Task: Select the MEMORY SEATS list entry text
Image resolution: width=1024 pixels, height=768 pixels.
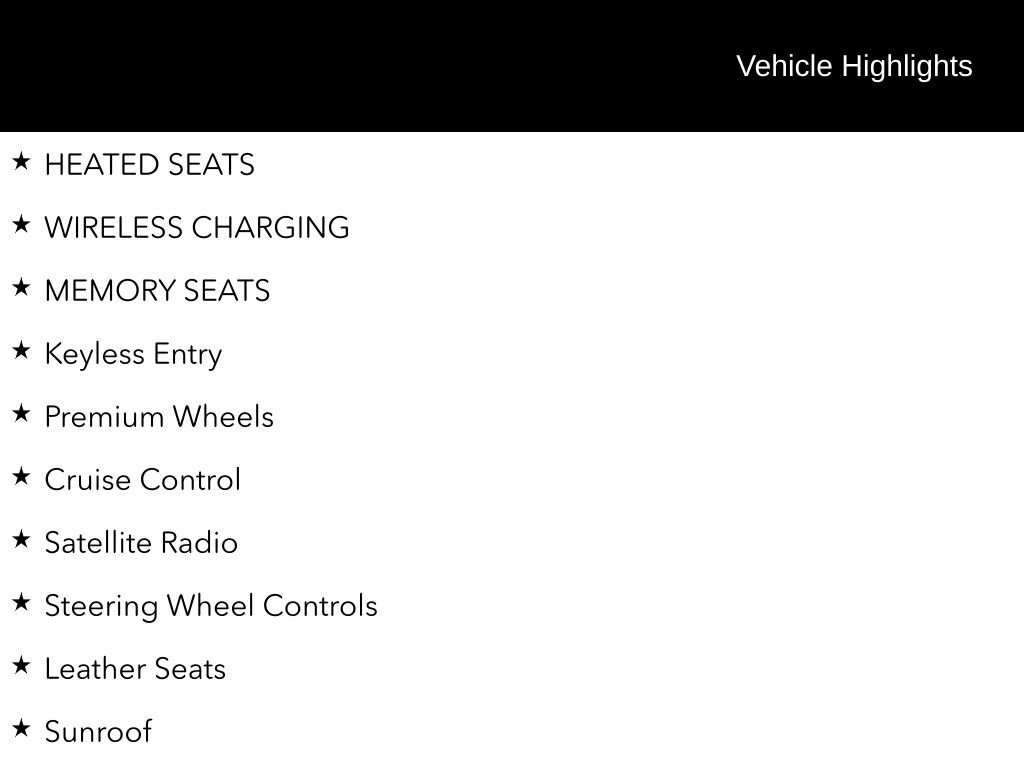Action: coord(158,291)
